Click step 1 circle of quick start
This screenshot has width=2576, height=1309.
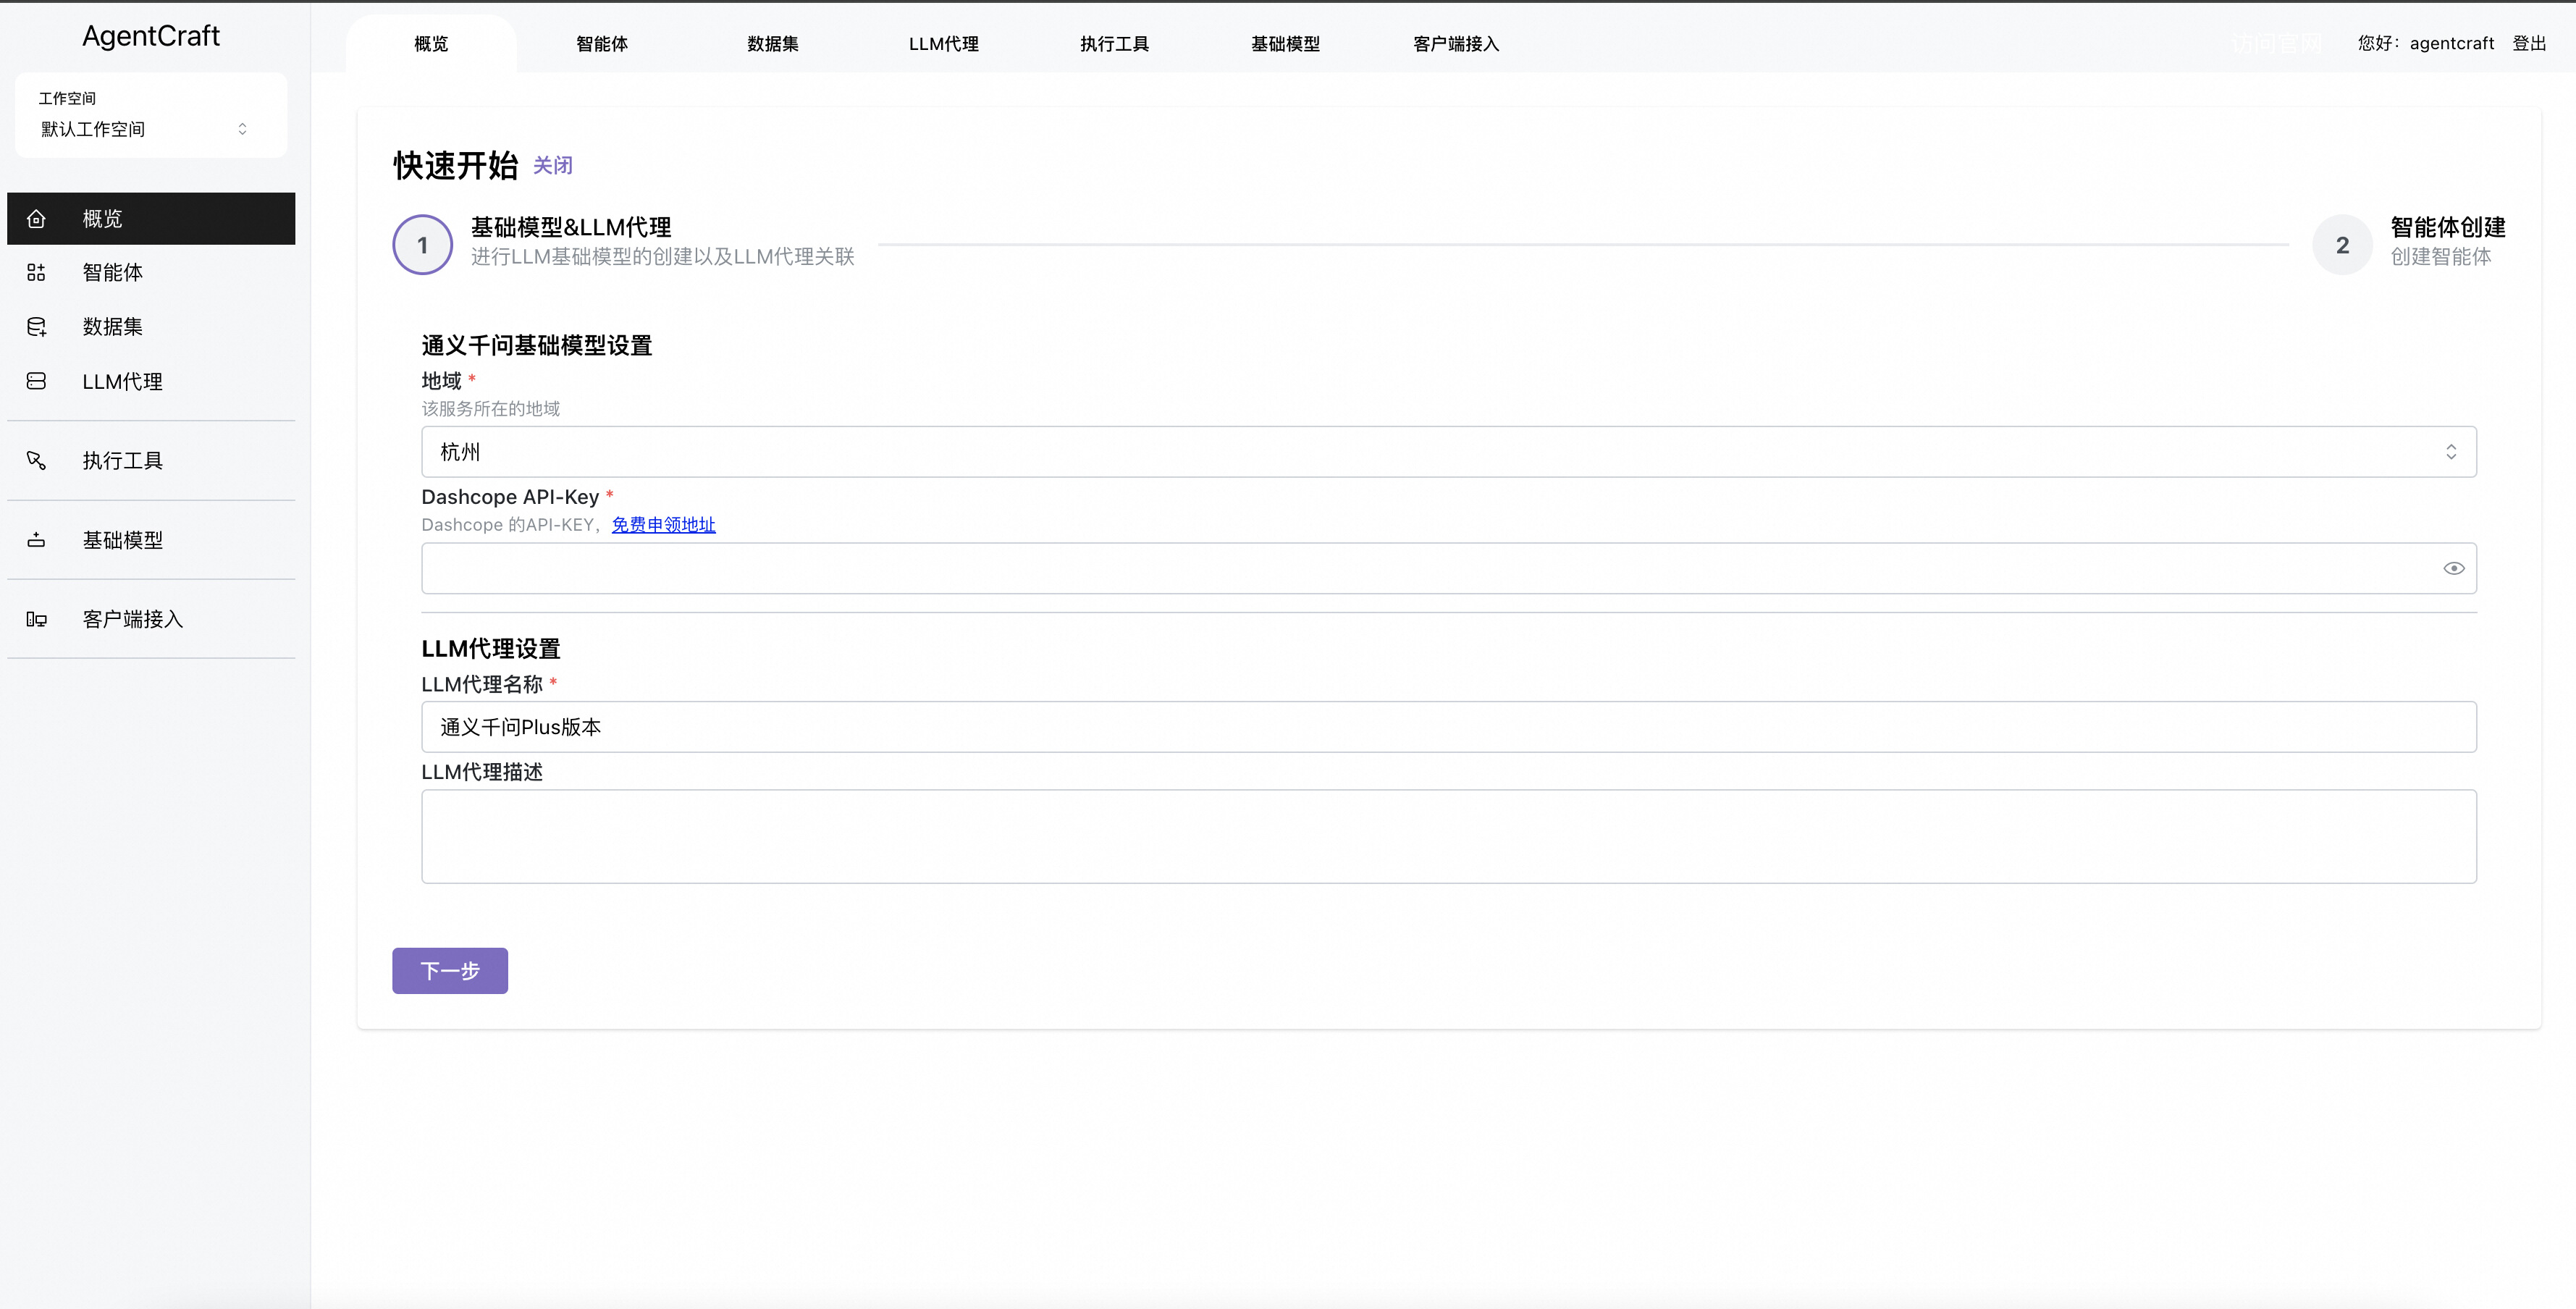click(423, 245)
